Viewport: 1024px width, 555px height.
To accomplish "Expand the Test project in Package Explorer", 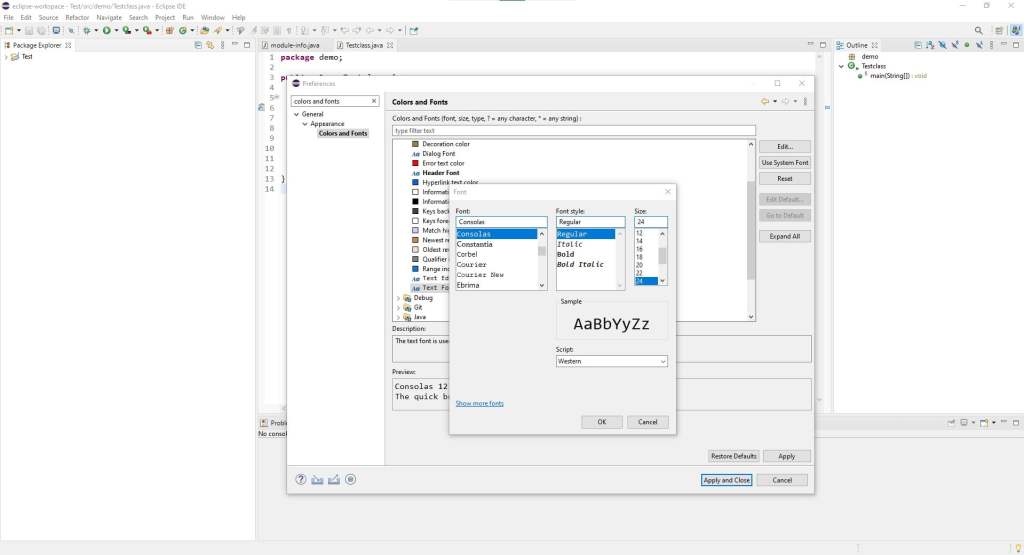I will coord(6,57).
